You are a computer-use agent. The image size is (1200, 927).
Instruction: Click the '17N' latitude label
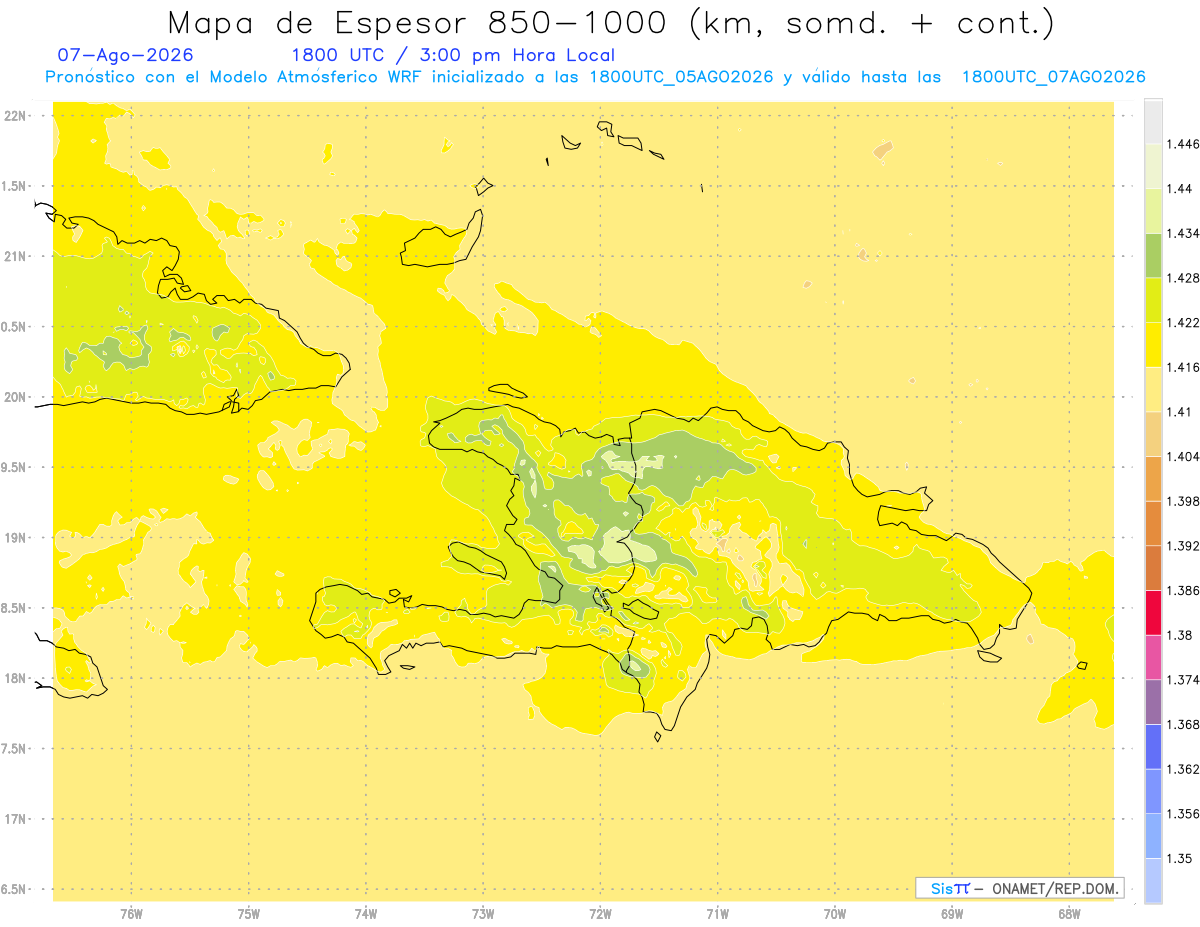pyautogui.click(x=17, y=819)
